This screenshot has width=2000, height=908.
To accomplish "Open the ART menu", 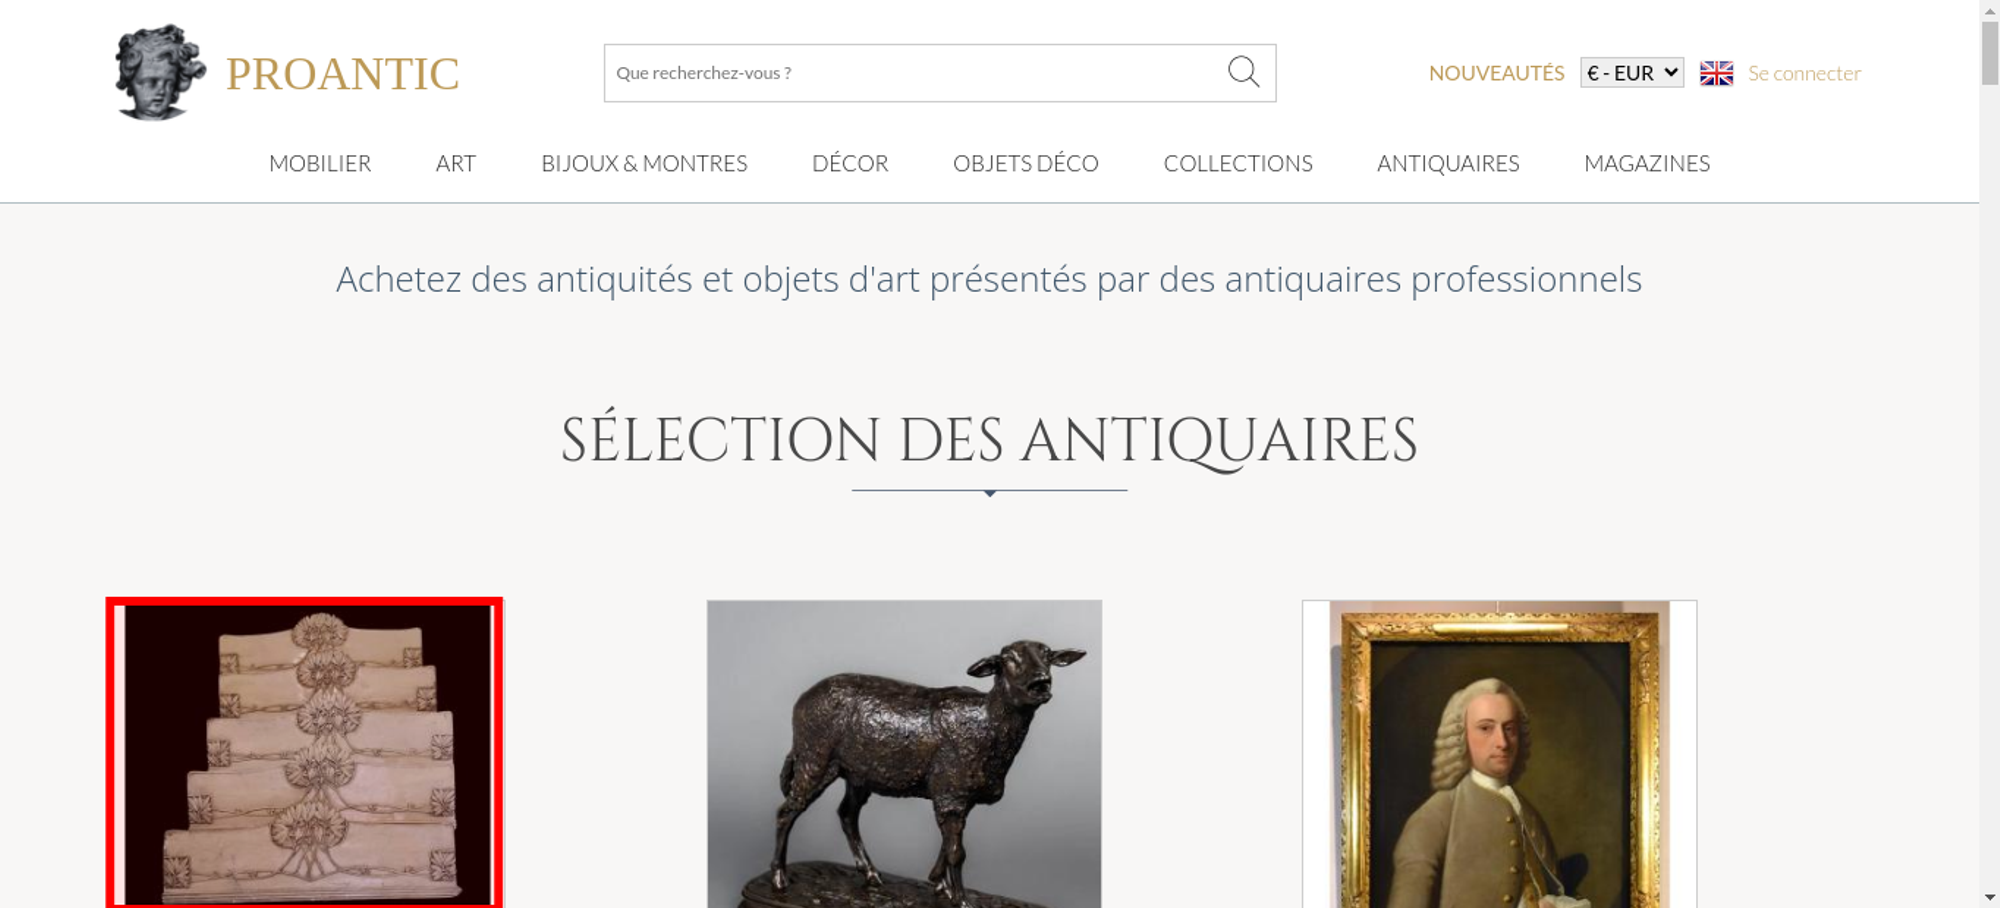I will coord(456,163).
